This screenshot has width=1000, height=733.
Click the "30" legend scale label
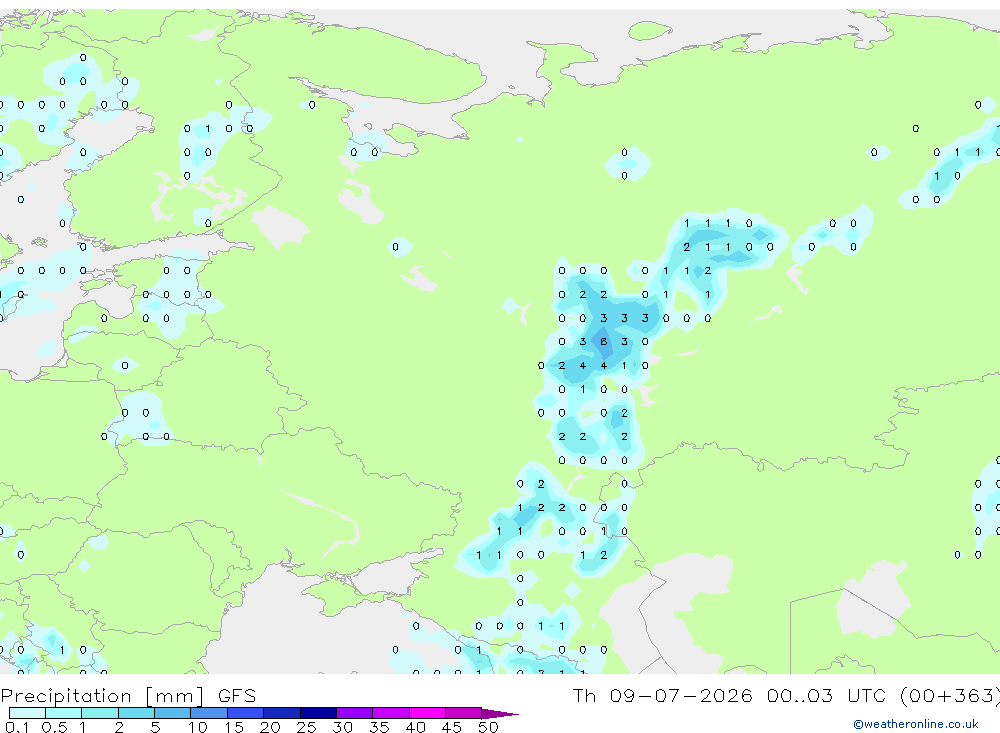343,727
